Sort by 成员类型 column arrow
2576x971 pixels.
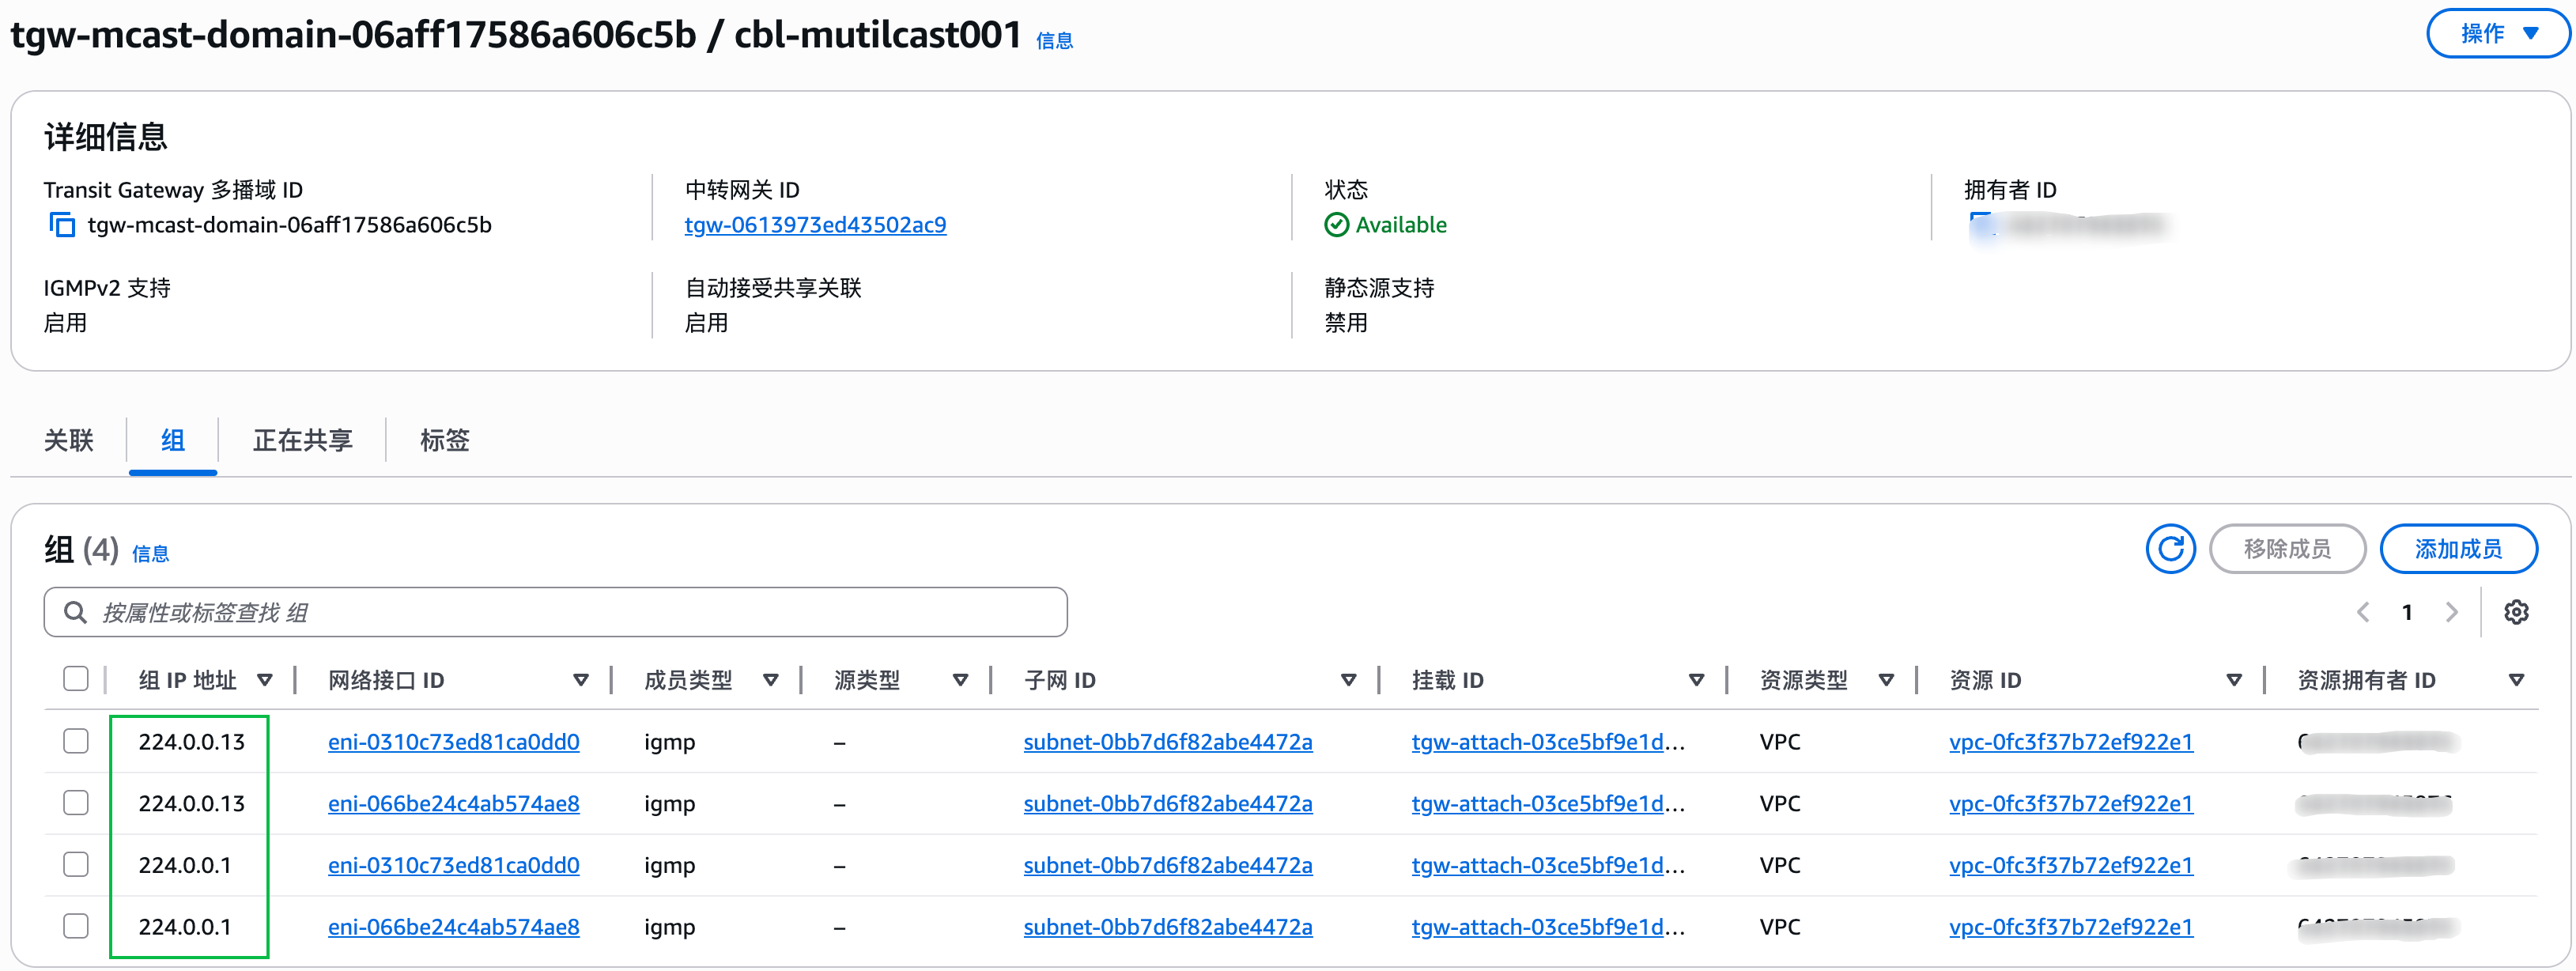770,680
